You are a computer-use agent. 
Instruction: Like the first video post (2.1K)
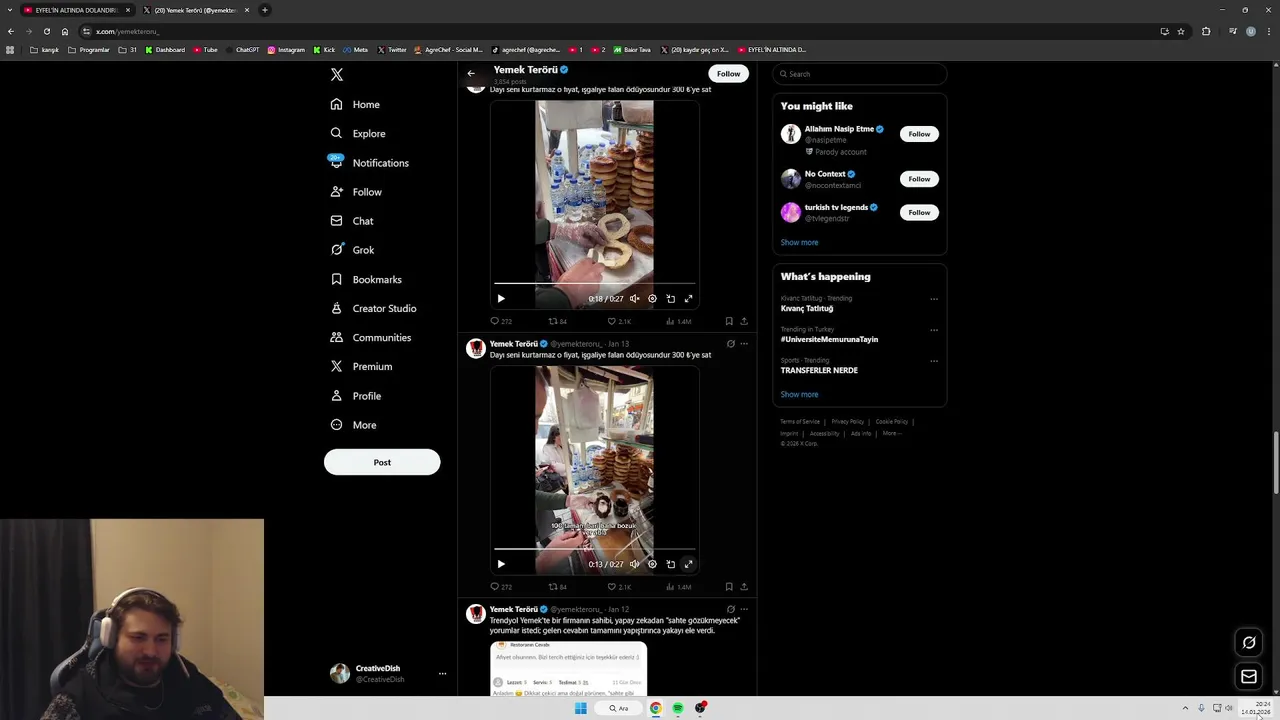(x=619, y=321)
